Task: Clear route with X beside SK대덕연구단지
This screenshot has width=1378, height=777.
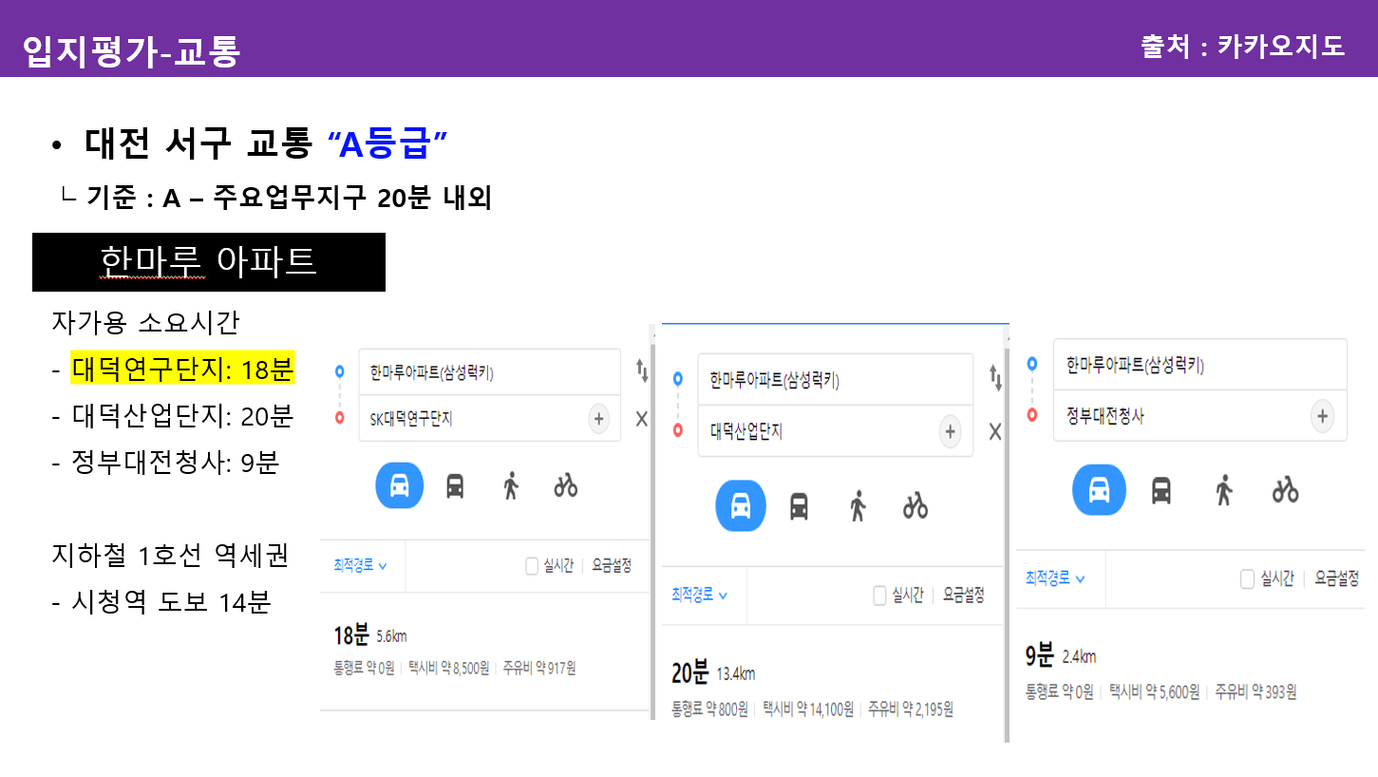Action: 641,419
